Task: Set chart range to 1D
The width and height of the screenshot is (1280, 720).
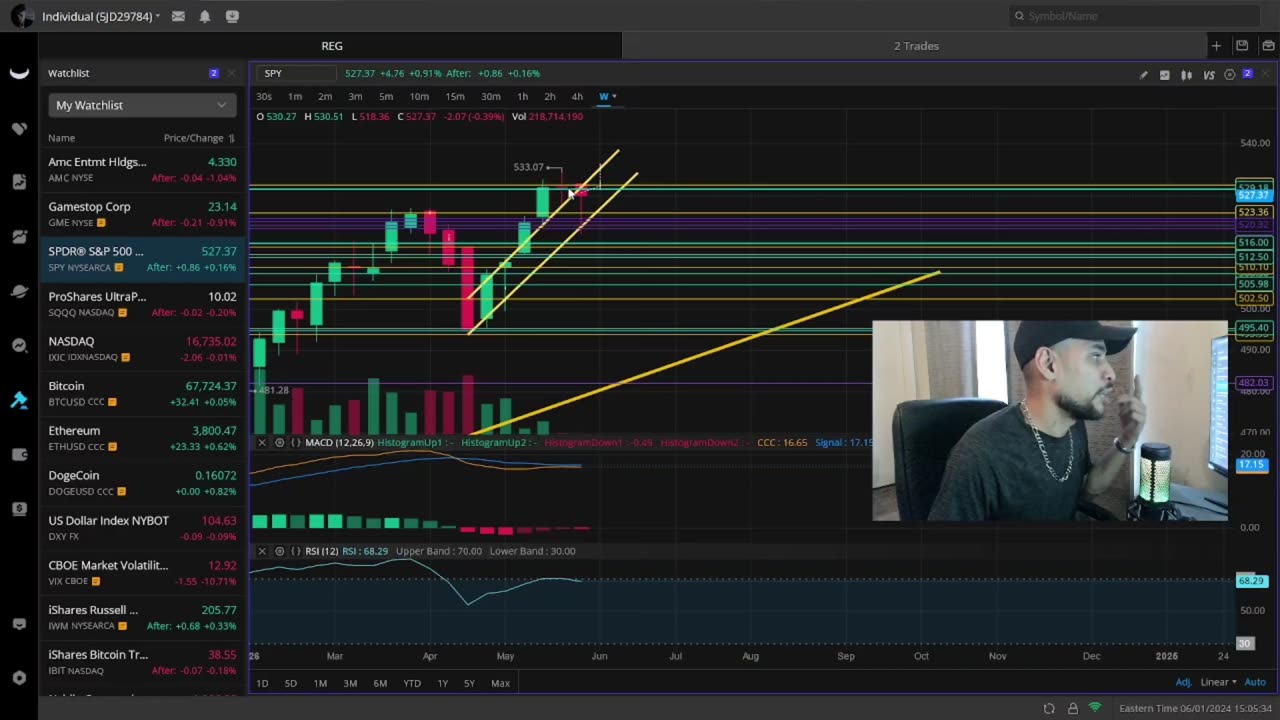Action: coord(262,684)
